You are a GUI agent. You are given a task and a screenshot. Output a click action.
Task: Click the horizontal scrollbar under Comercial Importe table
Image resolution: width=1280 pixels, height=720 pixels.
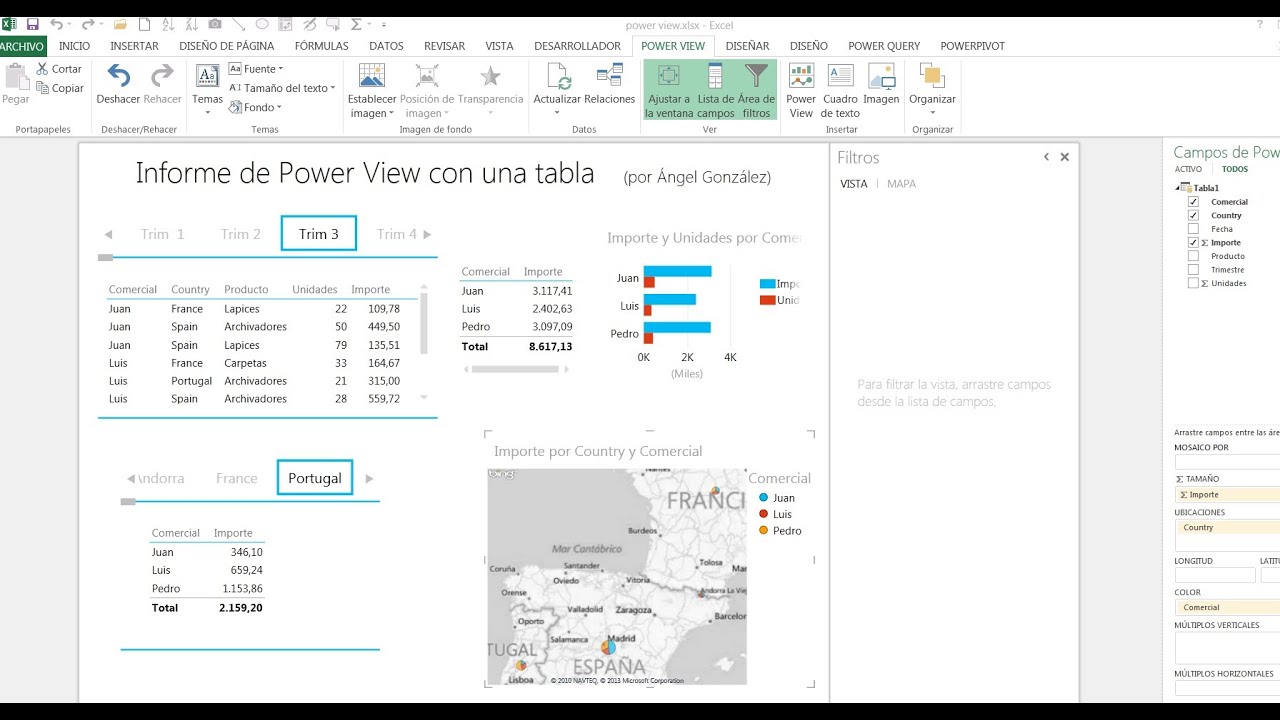[517, 369]
